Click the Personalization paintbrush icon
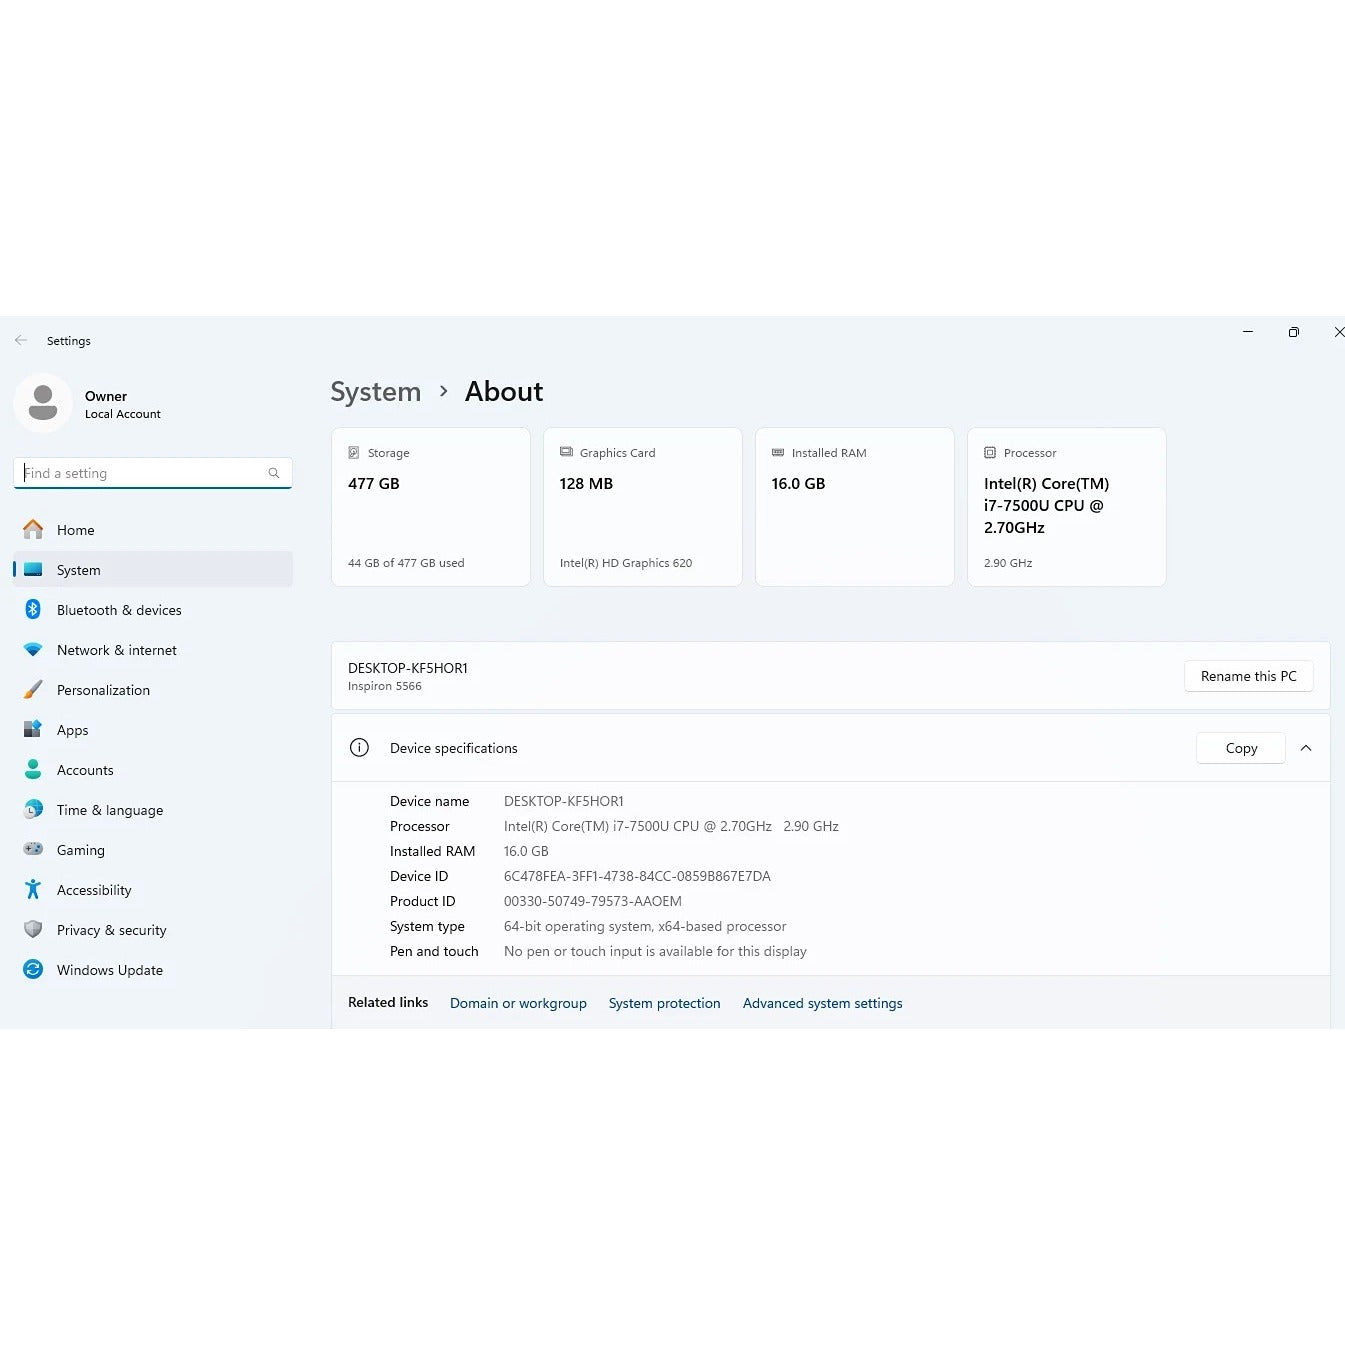 pos(33,689)
